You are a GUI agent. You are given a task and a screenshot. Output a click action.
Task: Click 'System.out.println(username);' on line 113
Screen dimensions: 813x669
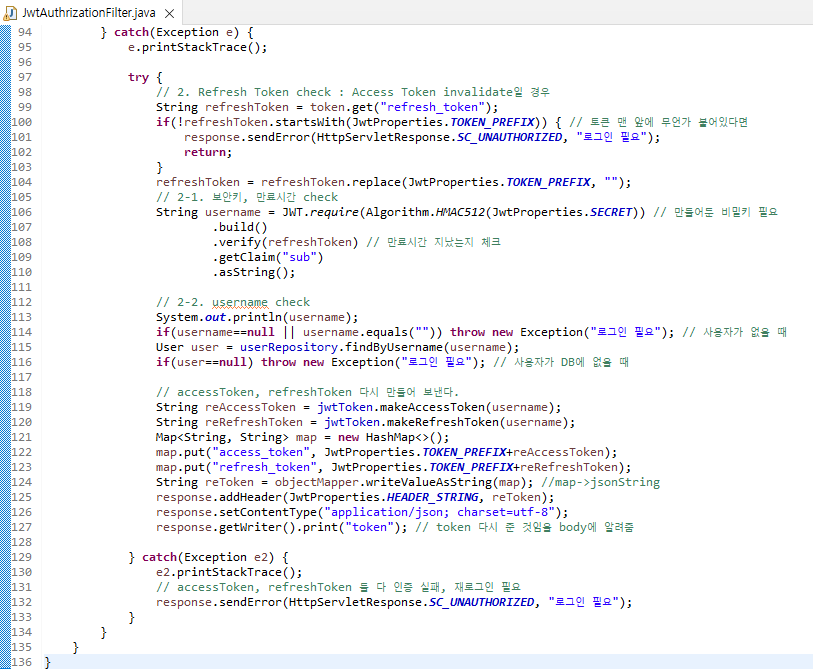257,317
